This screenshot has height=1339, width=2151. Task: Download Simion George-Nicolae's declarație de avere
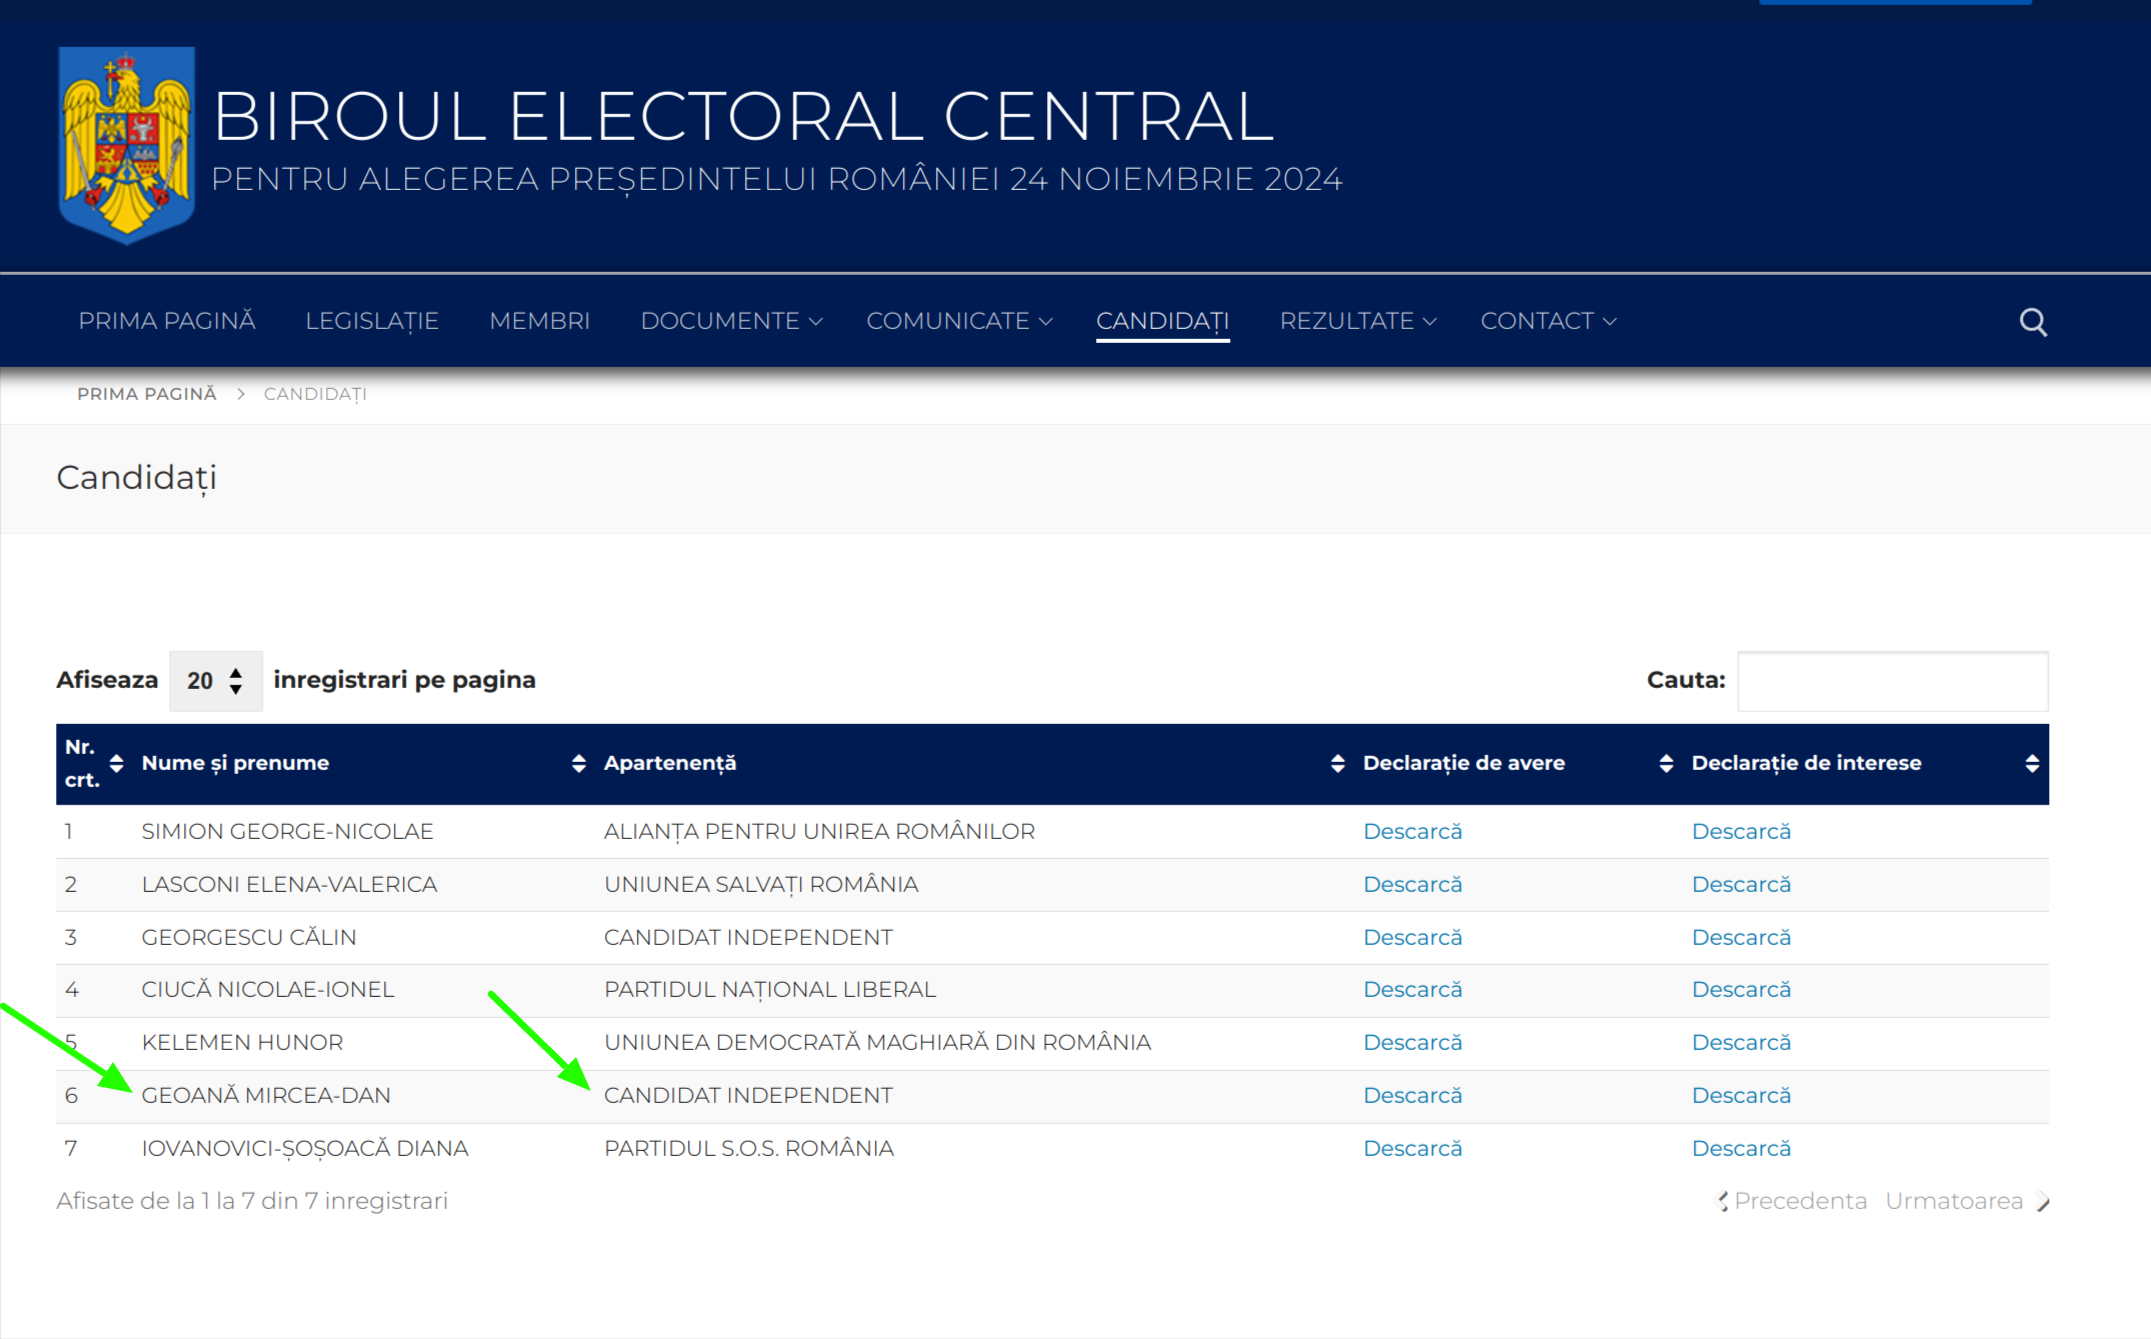point(1412,832)
